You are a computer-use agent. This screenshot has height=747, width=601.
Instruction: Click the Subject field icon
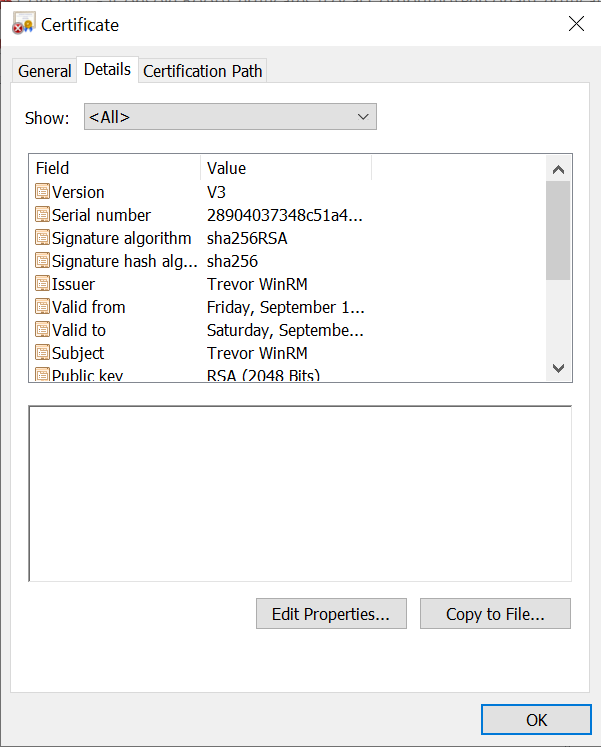click(x=42, y=353)
